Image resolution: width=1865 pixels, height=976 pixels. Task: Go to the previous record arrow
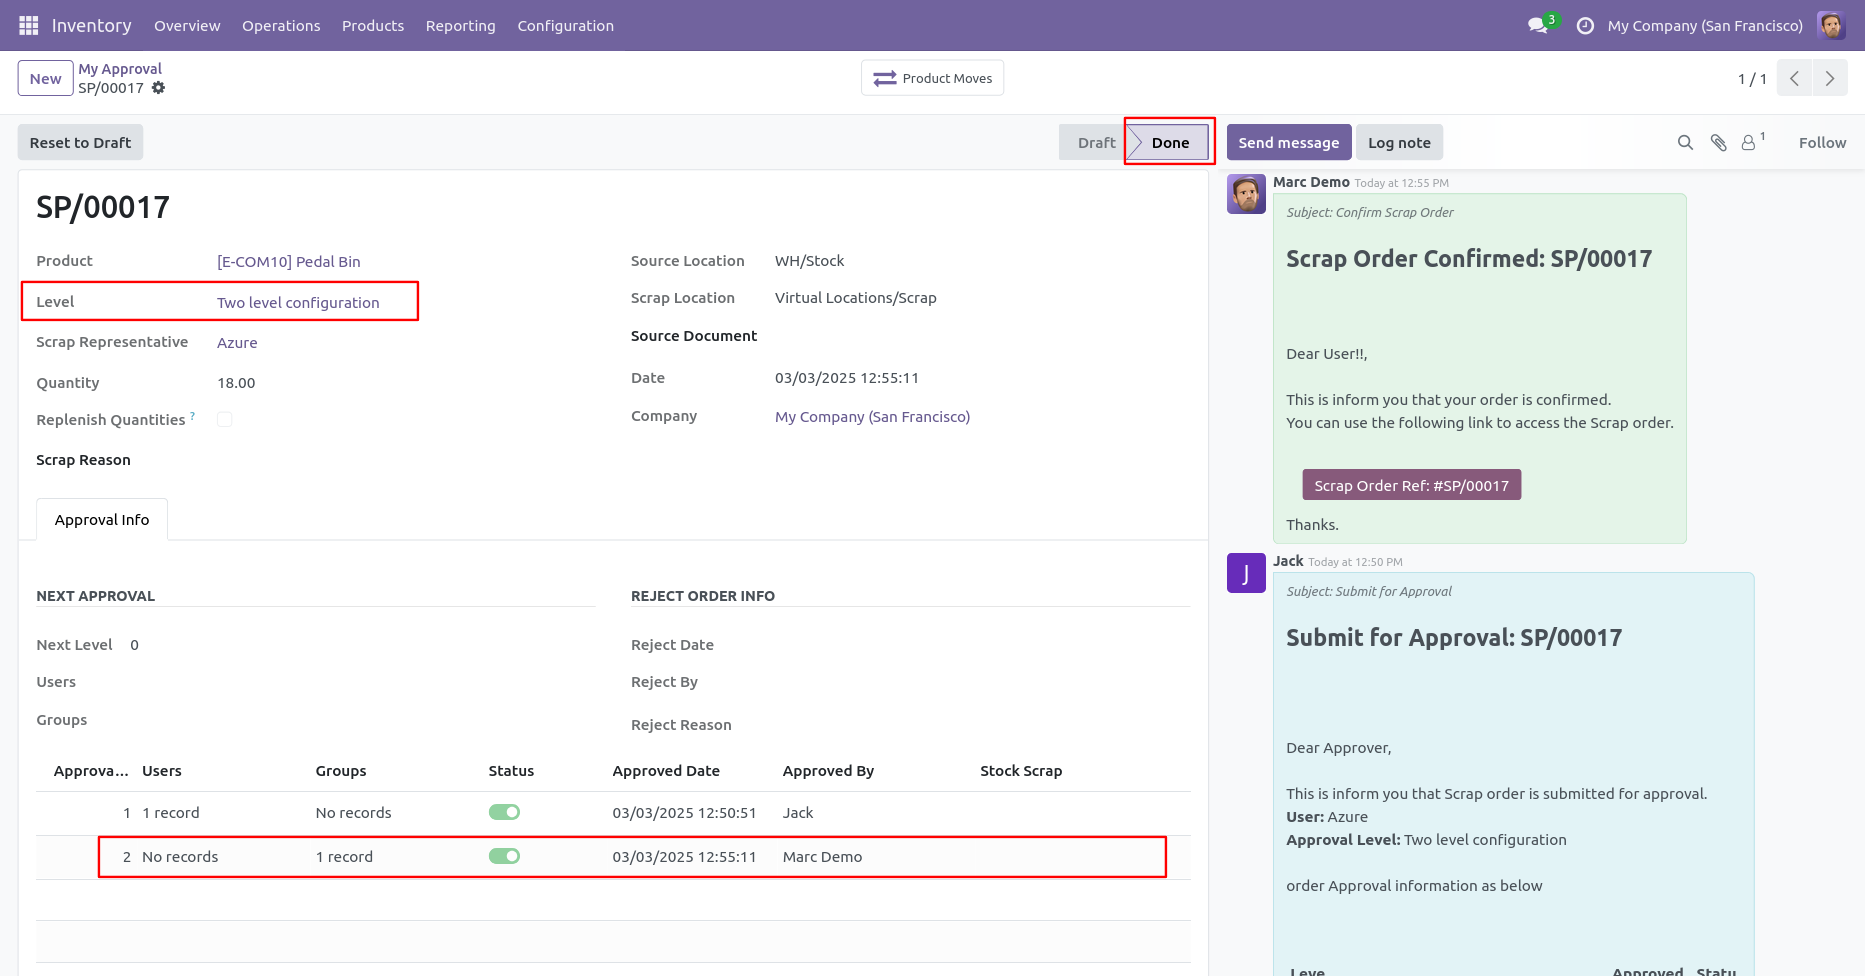[1795, 79]
